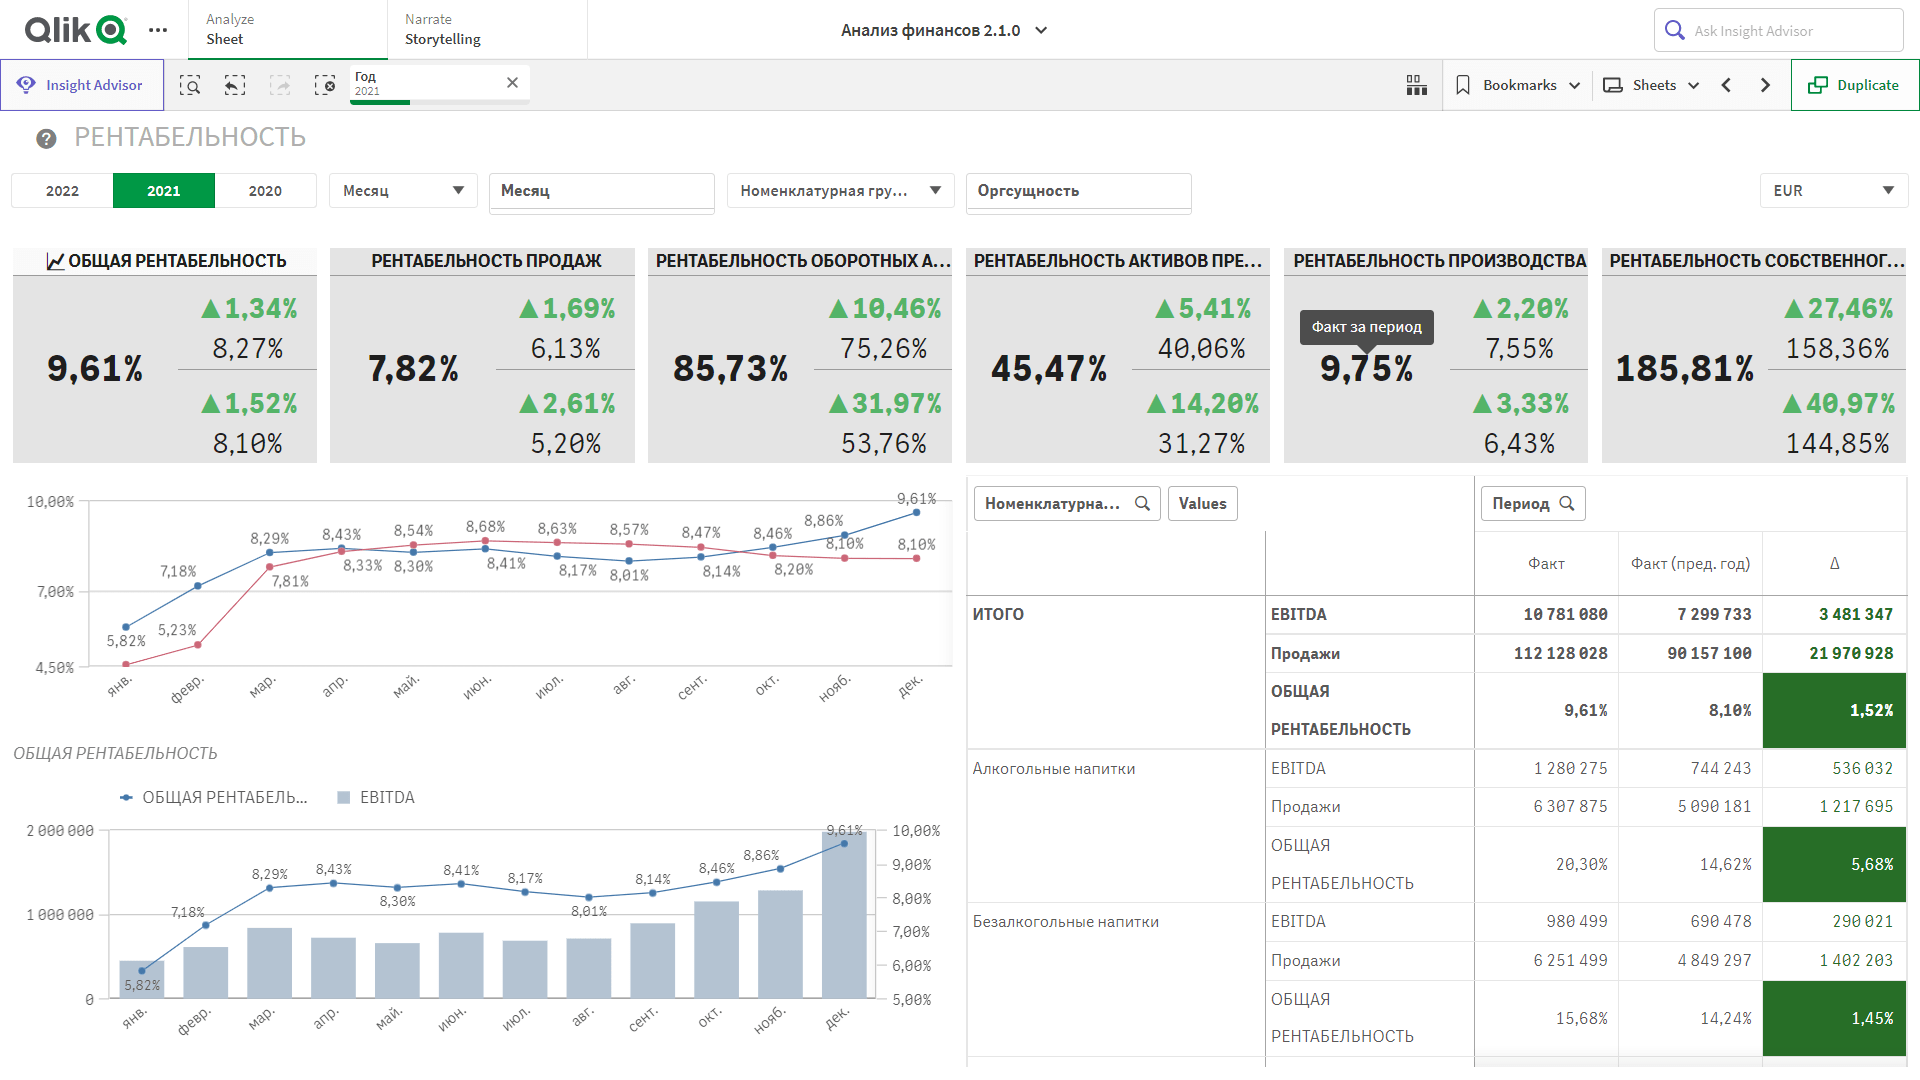Select year 2020 toggle button
Viewport: 1920px width, 1080px height.
tap(265, 191)
